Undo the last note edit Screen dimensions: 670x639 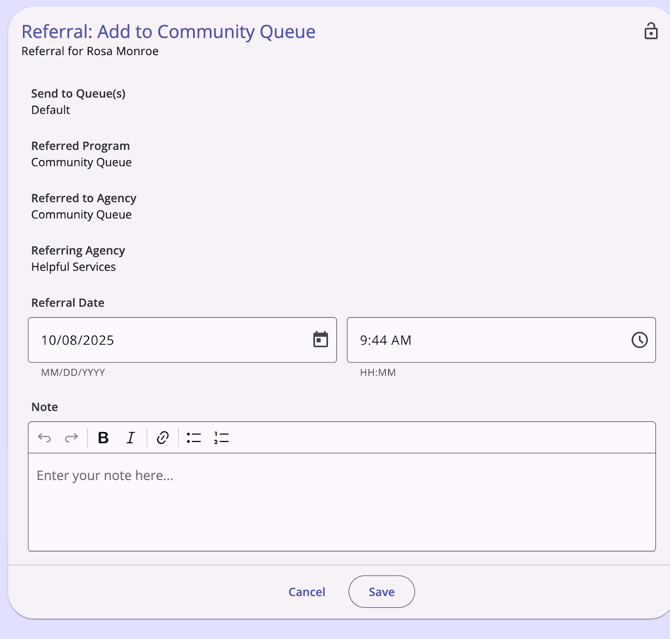tap(45, 438)
